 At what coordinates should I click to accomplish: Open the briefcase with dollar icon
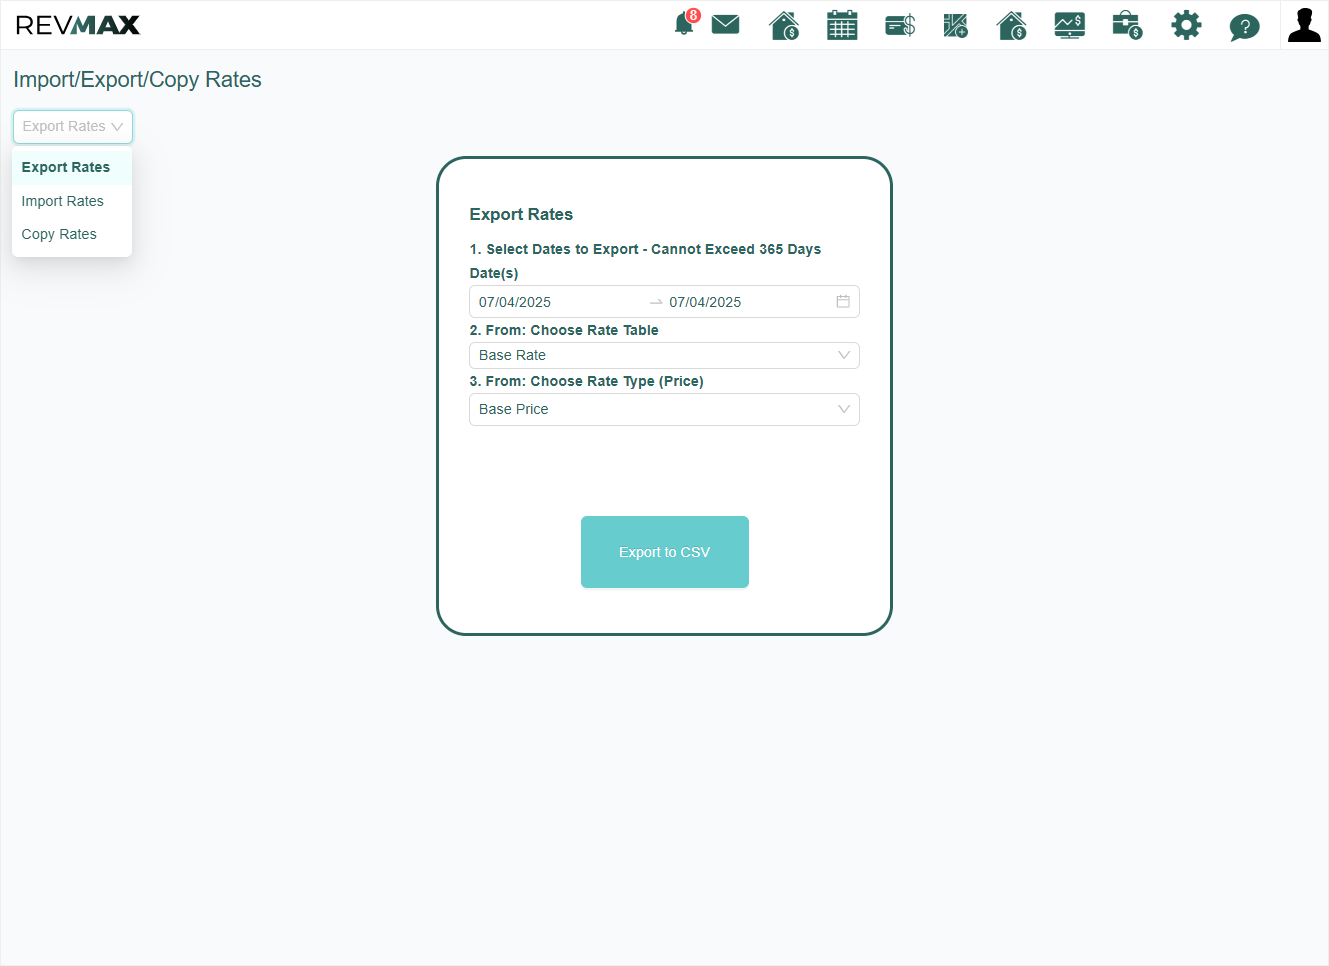tap(1127, 25)
